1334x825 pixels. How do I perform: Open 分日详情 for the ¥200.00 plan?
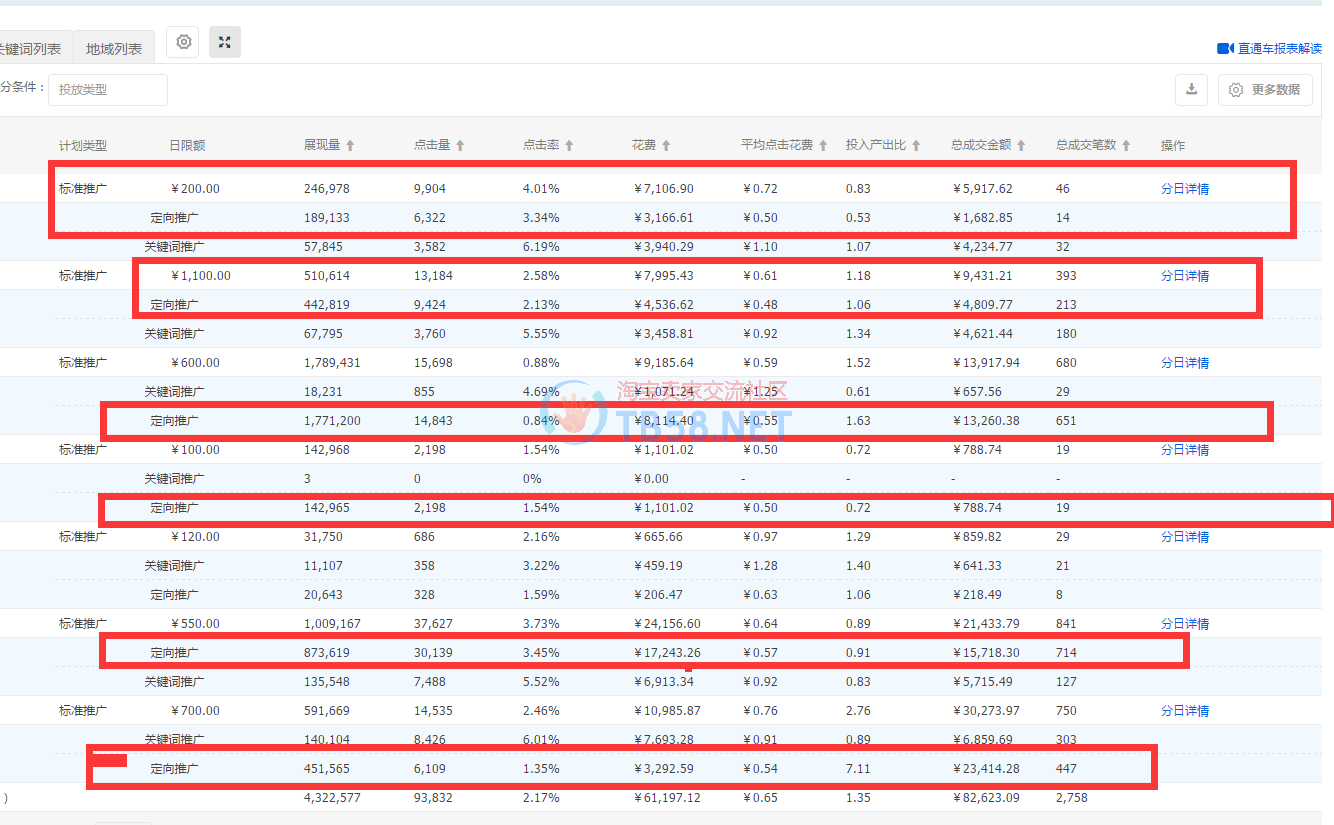pos(1185,189)
